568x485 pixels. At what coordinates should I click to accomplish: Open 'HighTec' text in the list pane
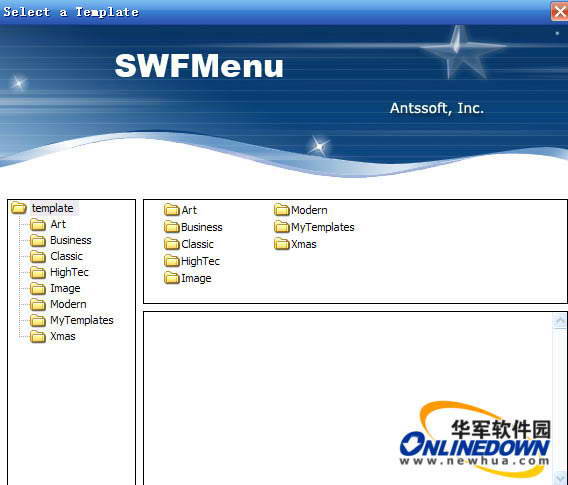pos(200,261)
